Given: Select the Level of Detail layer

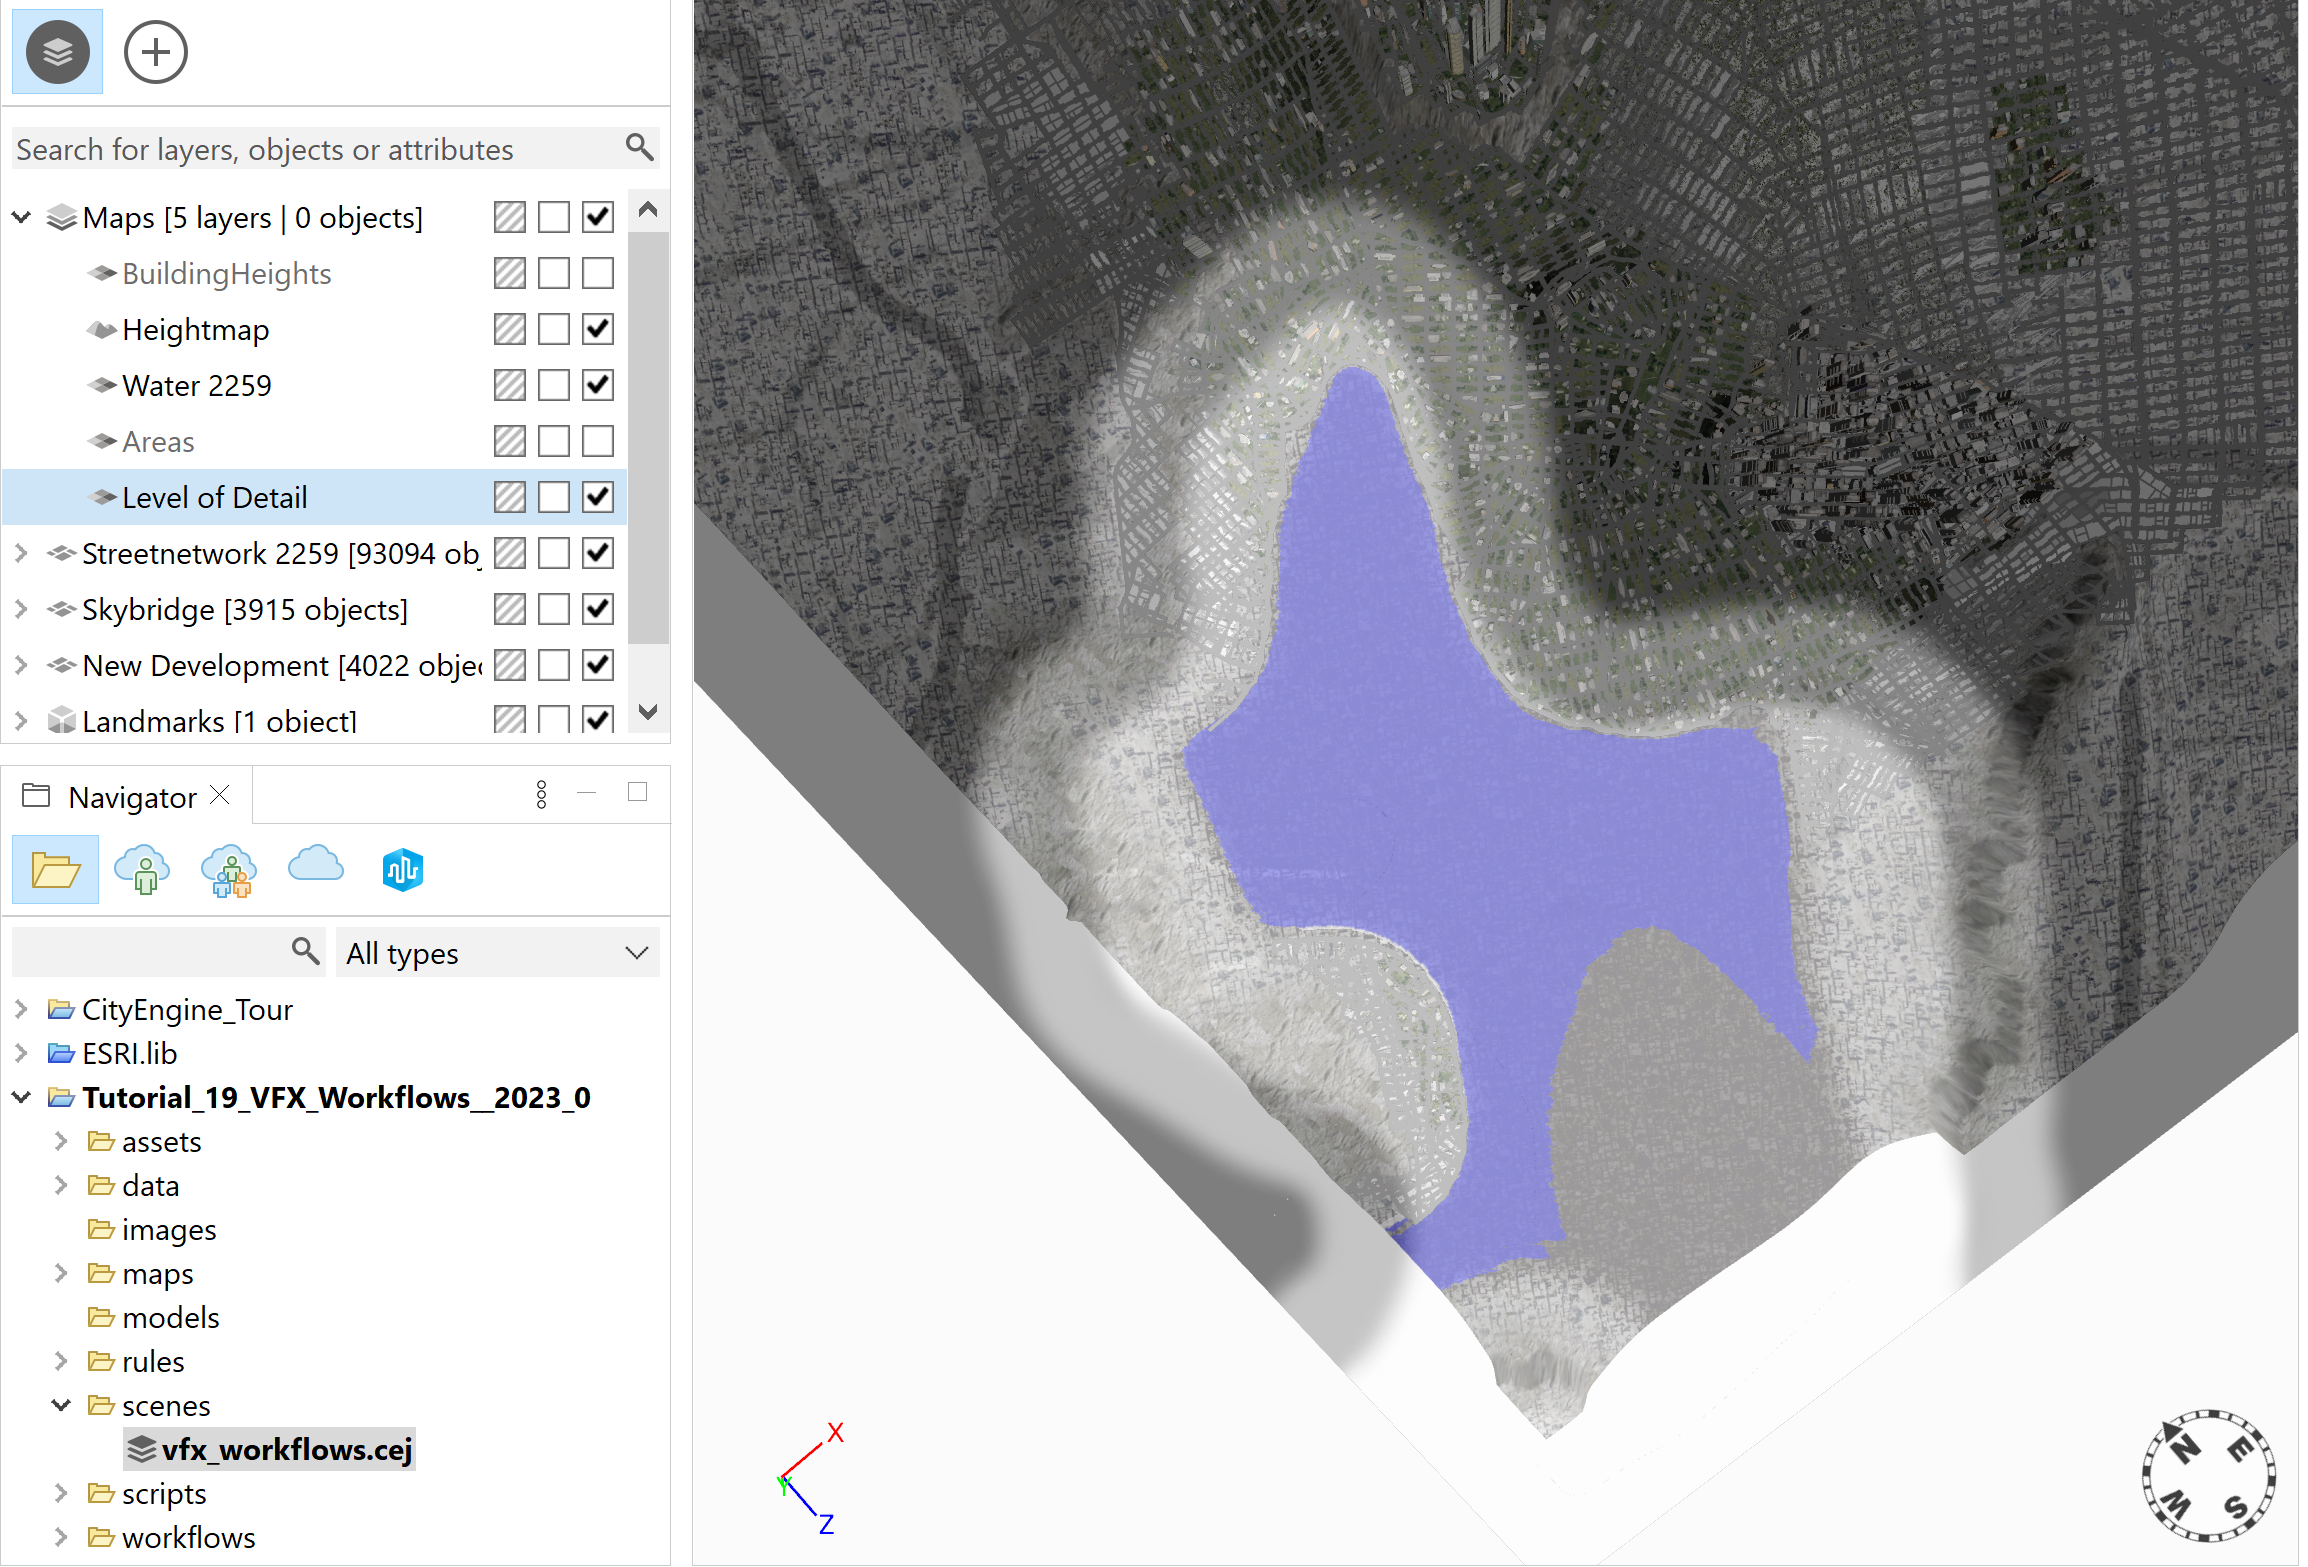Looking at the screenshot, I should (x=214, y=497).
